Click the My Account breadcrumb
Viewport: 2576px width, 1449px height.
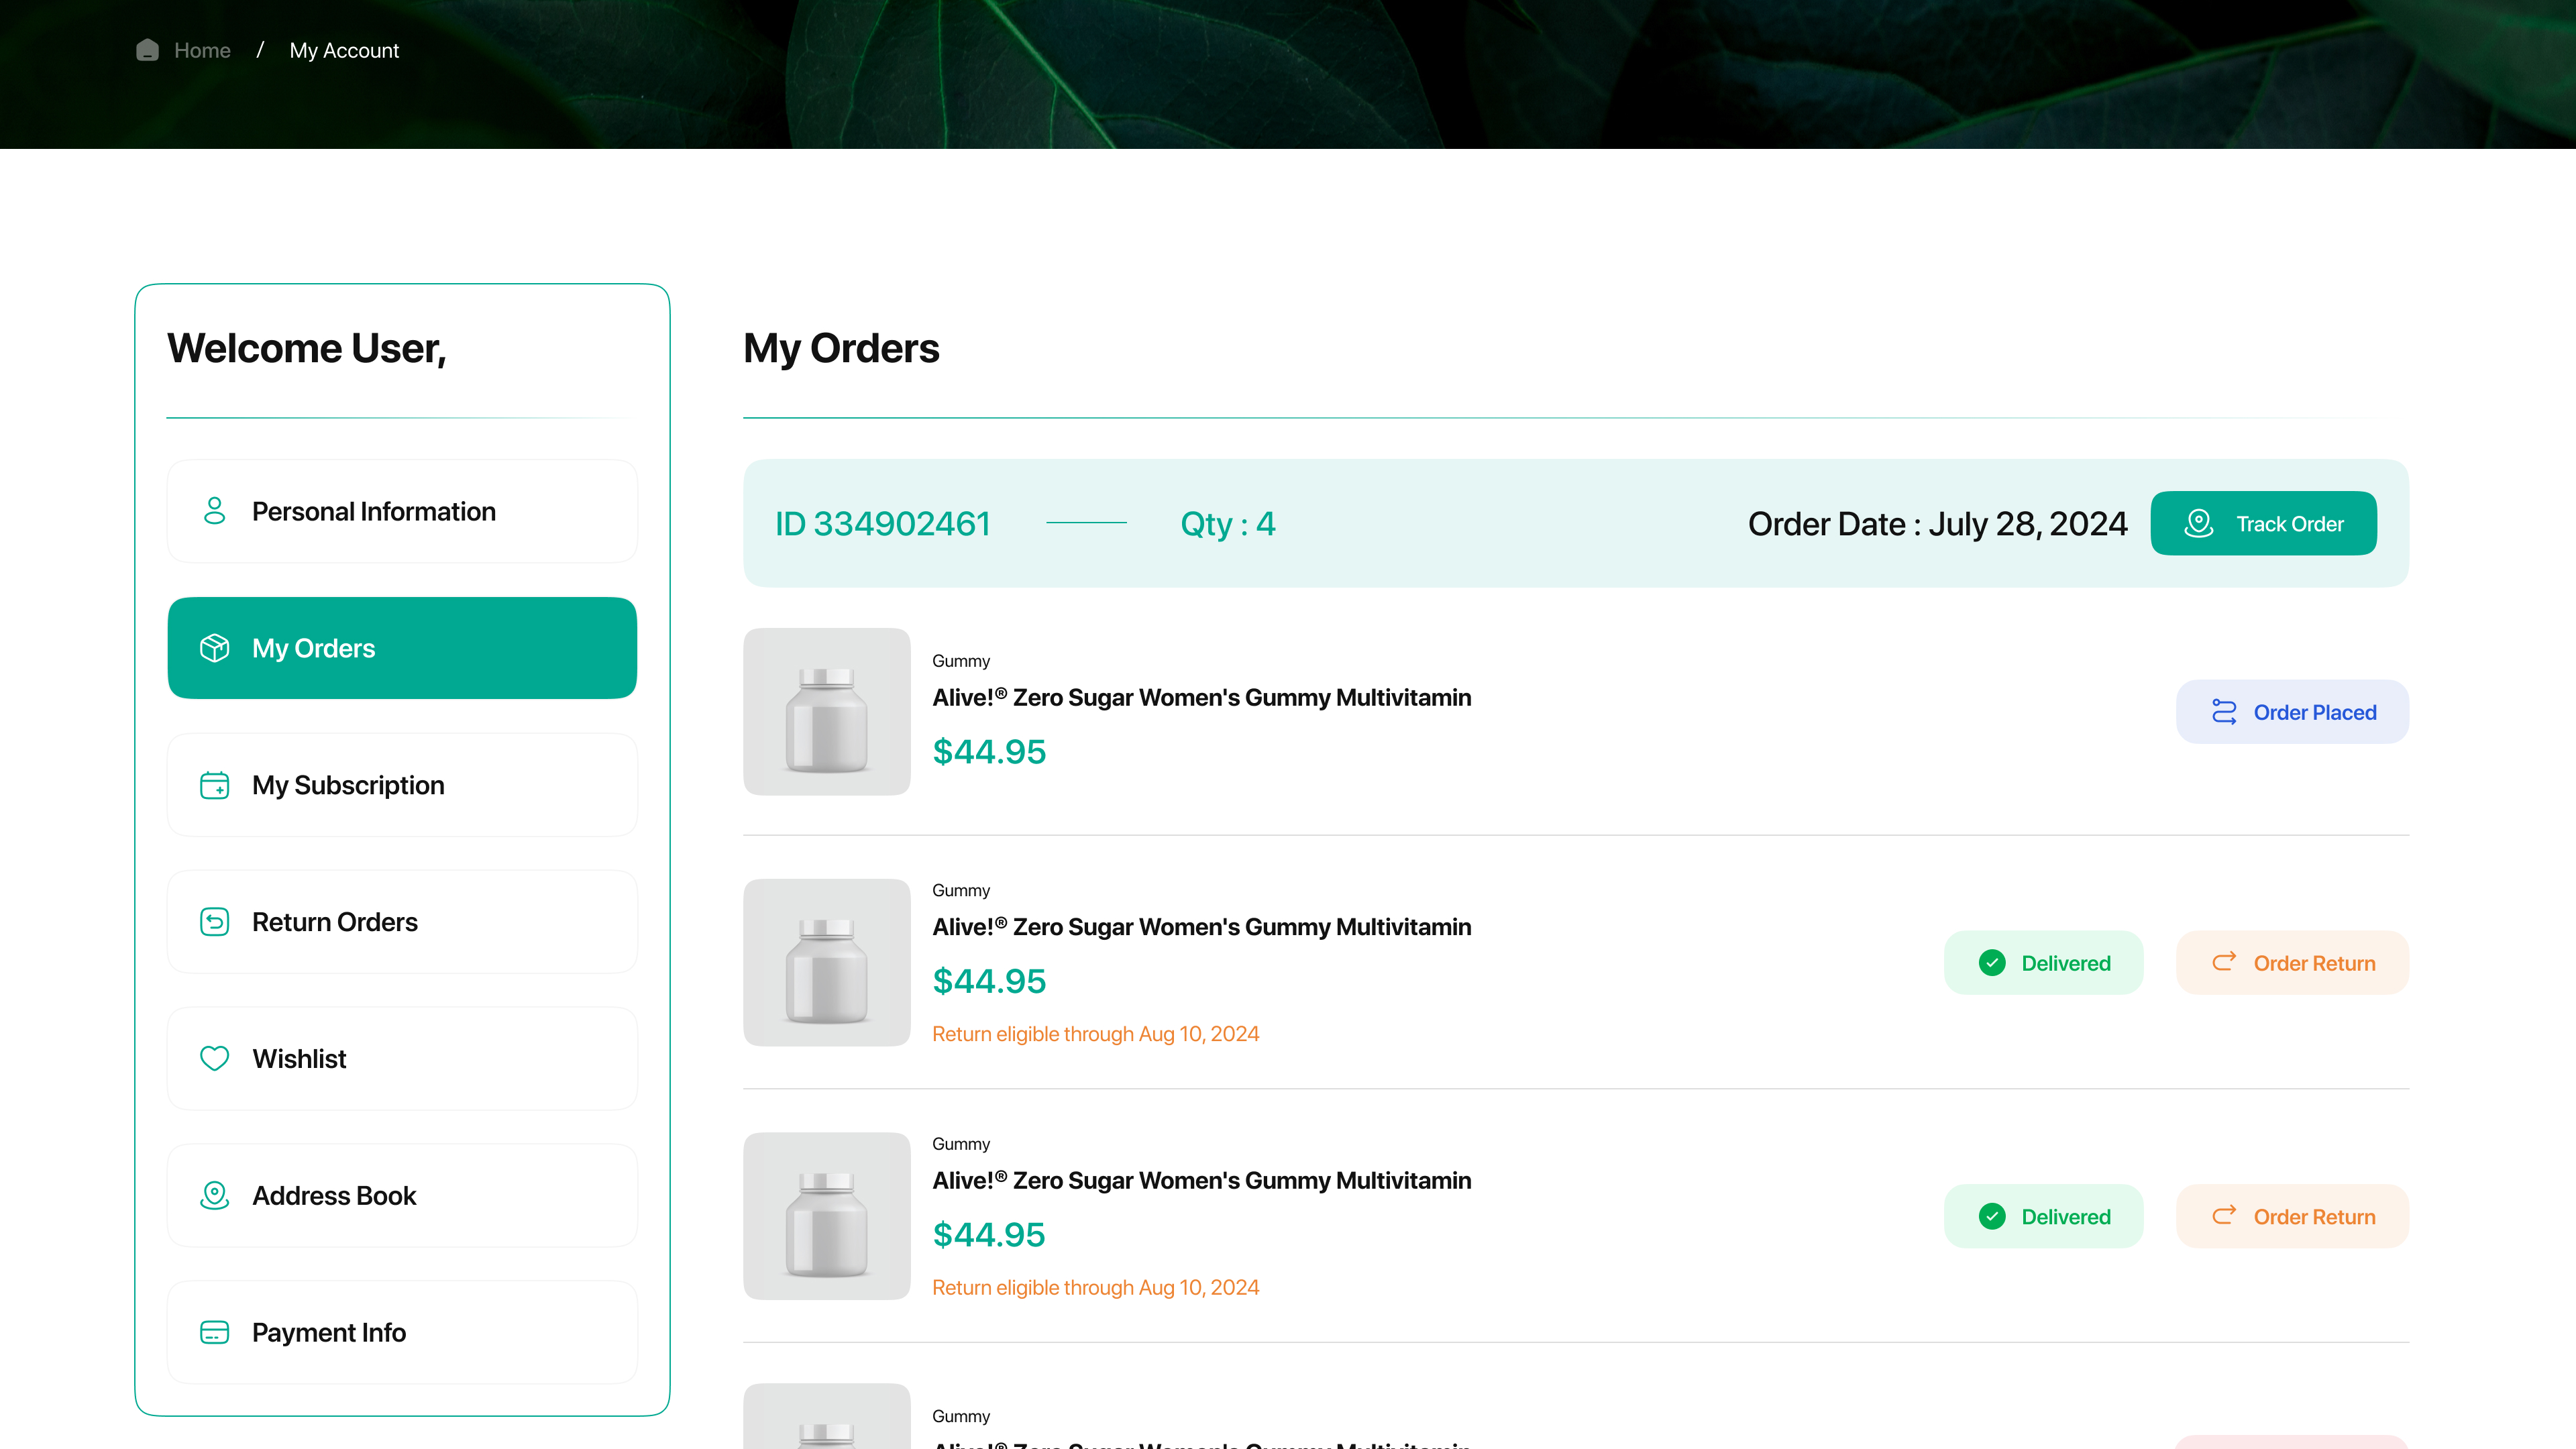[x=344, y=50]
